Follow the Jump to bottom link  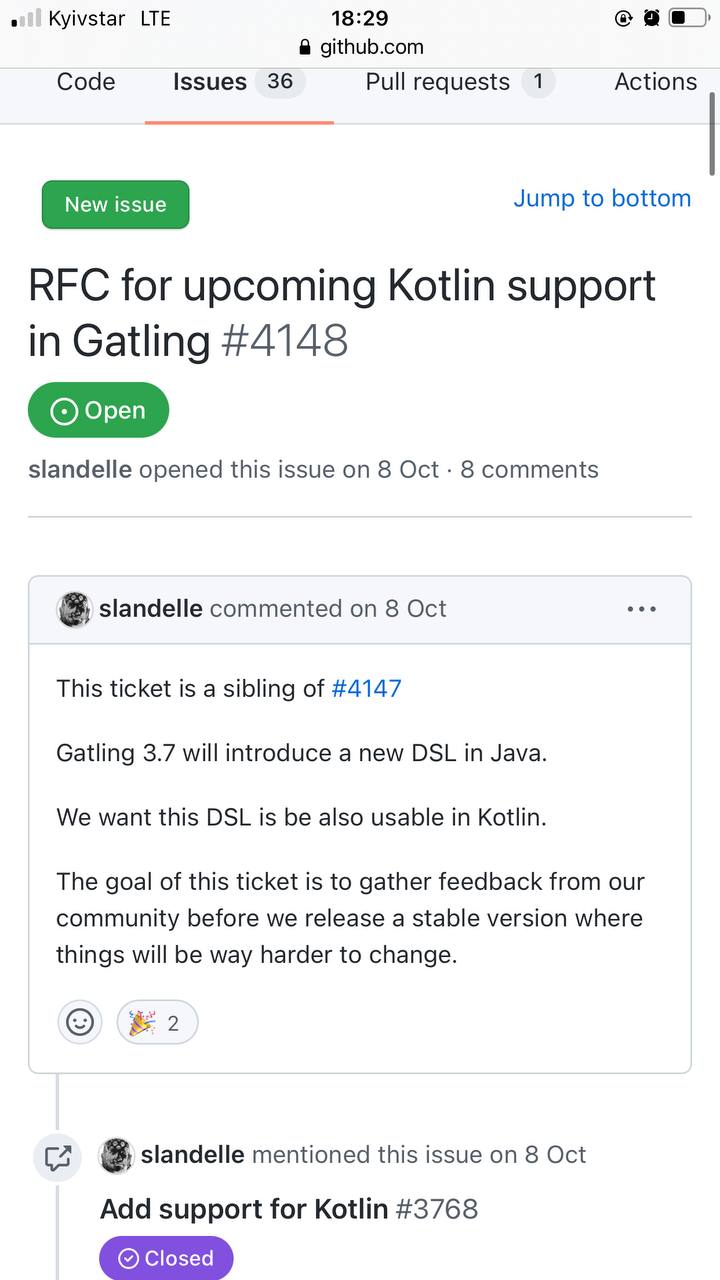[x=602, y=198]
